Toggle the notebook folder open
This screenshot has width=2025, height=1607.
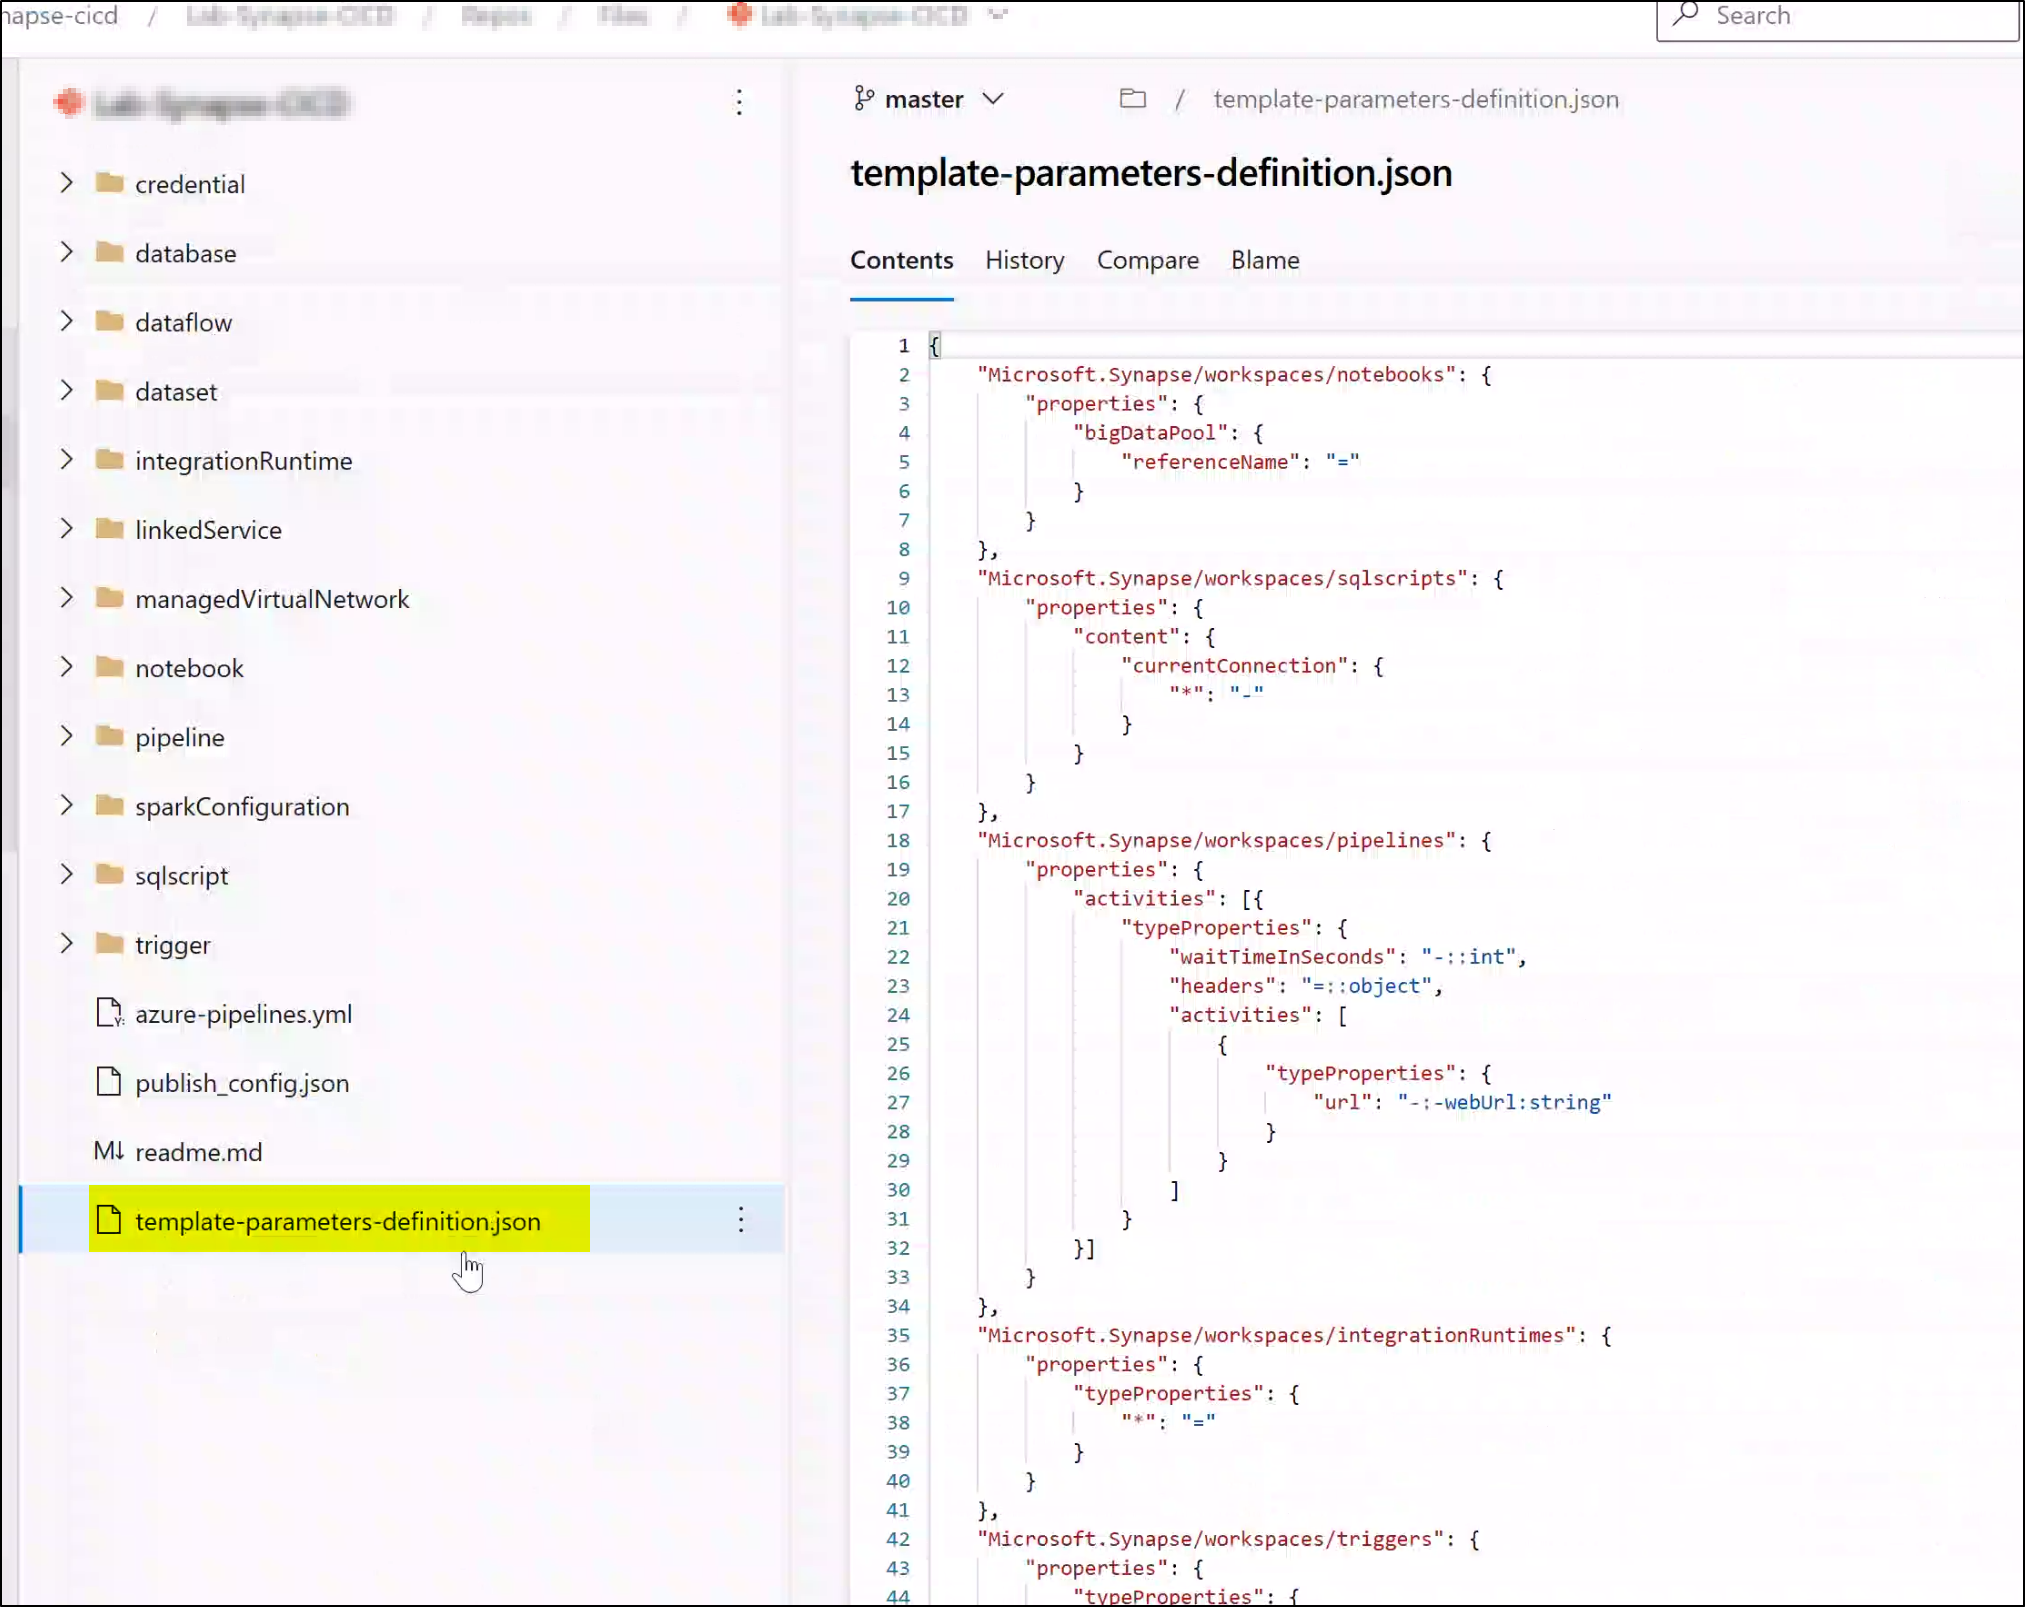[x=66, y=665]
